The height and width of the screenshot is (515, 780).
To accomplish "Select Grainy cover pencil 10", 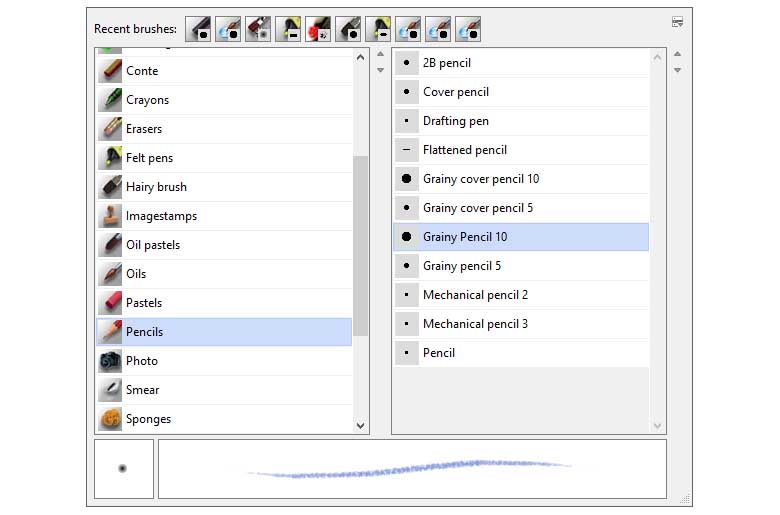I will pyautogui.click(x=521, y=179).
